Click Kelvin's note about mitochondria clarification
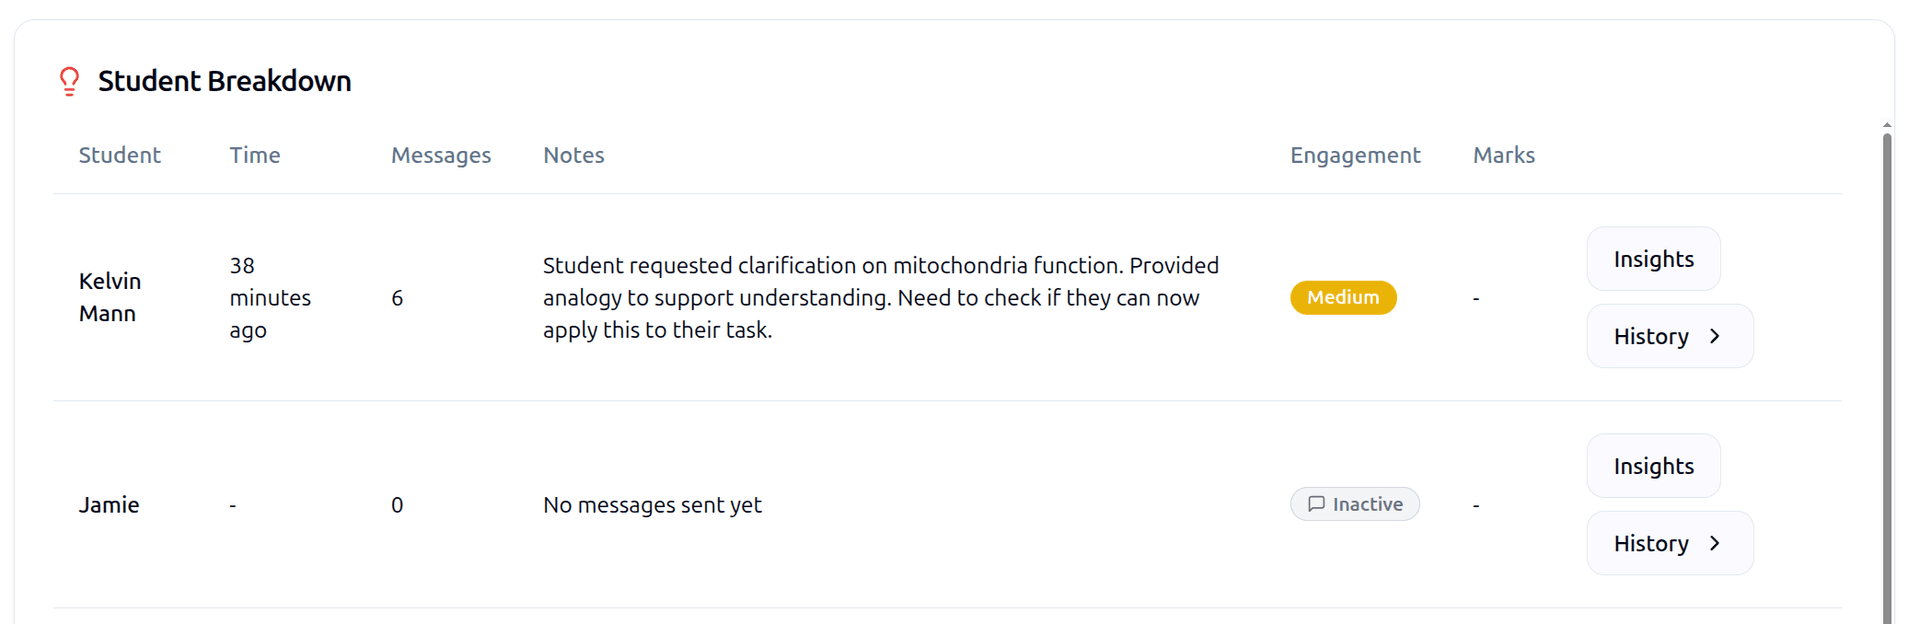The height and width of the screenshot is (624, 1920). [x=880, y=297]
